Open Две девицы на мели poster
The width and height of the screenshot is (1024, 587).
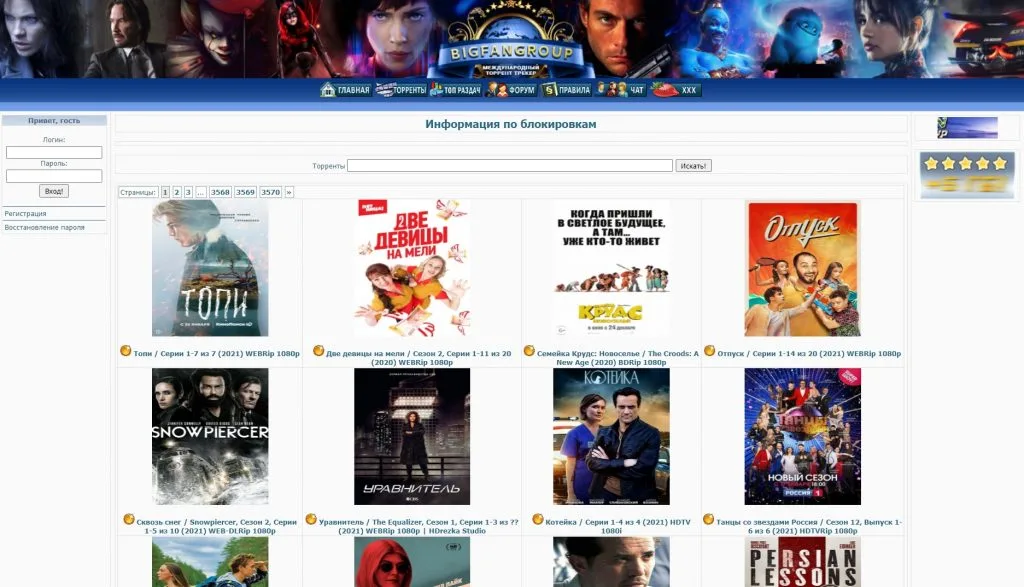click(412, 268)
